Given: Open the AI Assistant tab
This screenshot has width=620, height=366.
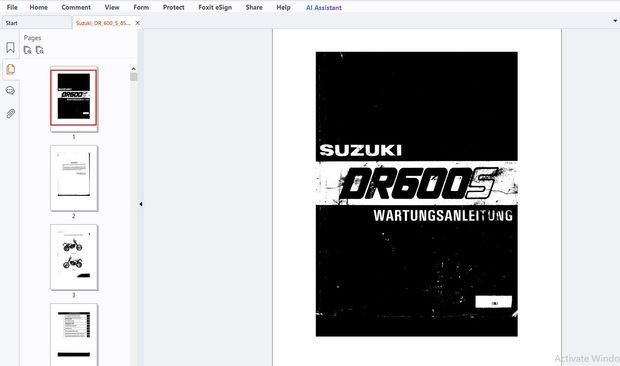Looking at the screenshot, I should (324, 8).
